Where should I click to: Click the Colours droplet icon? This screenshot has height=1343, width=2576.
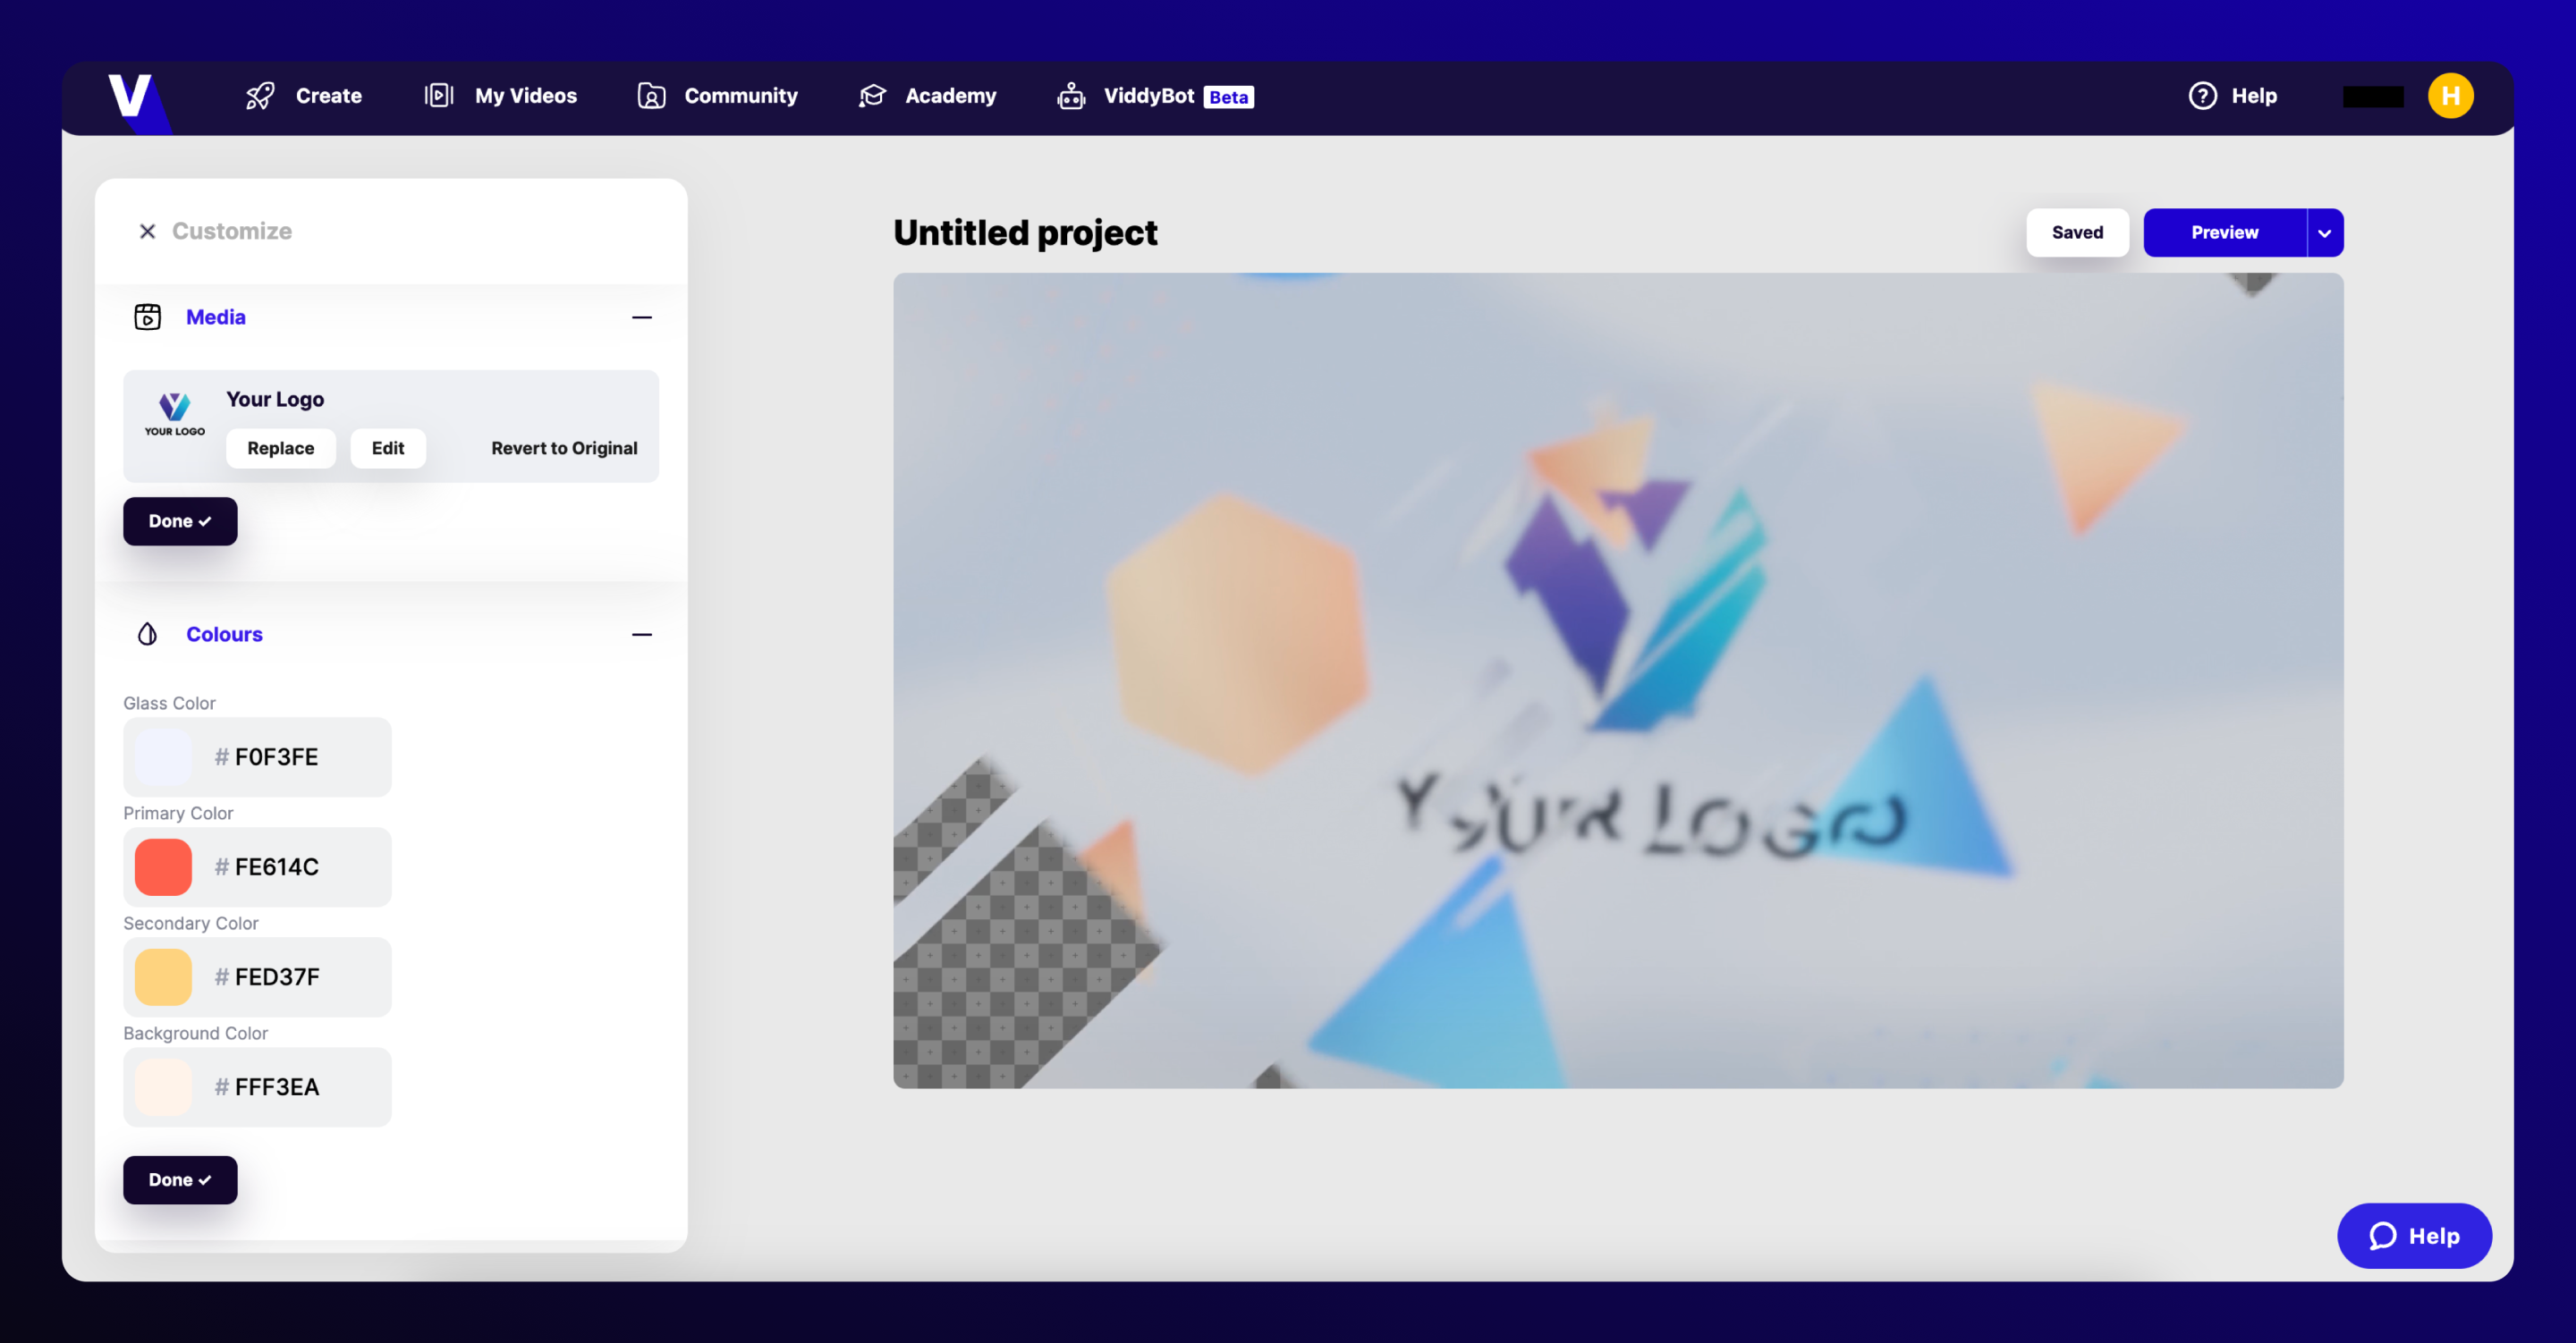point(147,634)
